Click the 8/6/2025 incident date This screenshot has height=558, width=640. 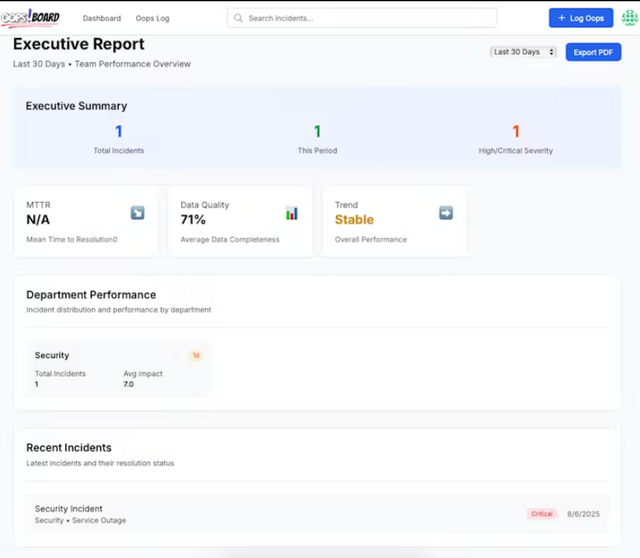point(583,514)
